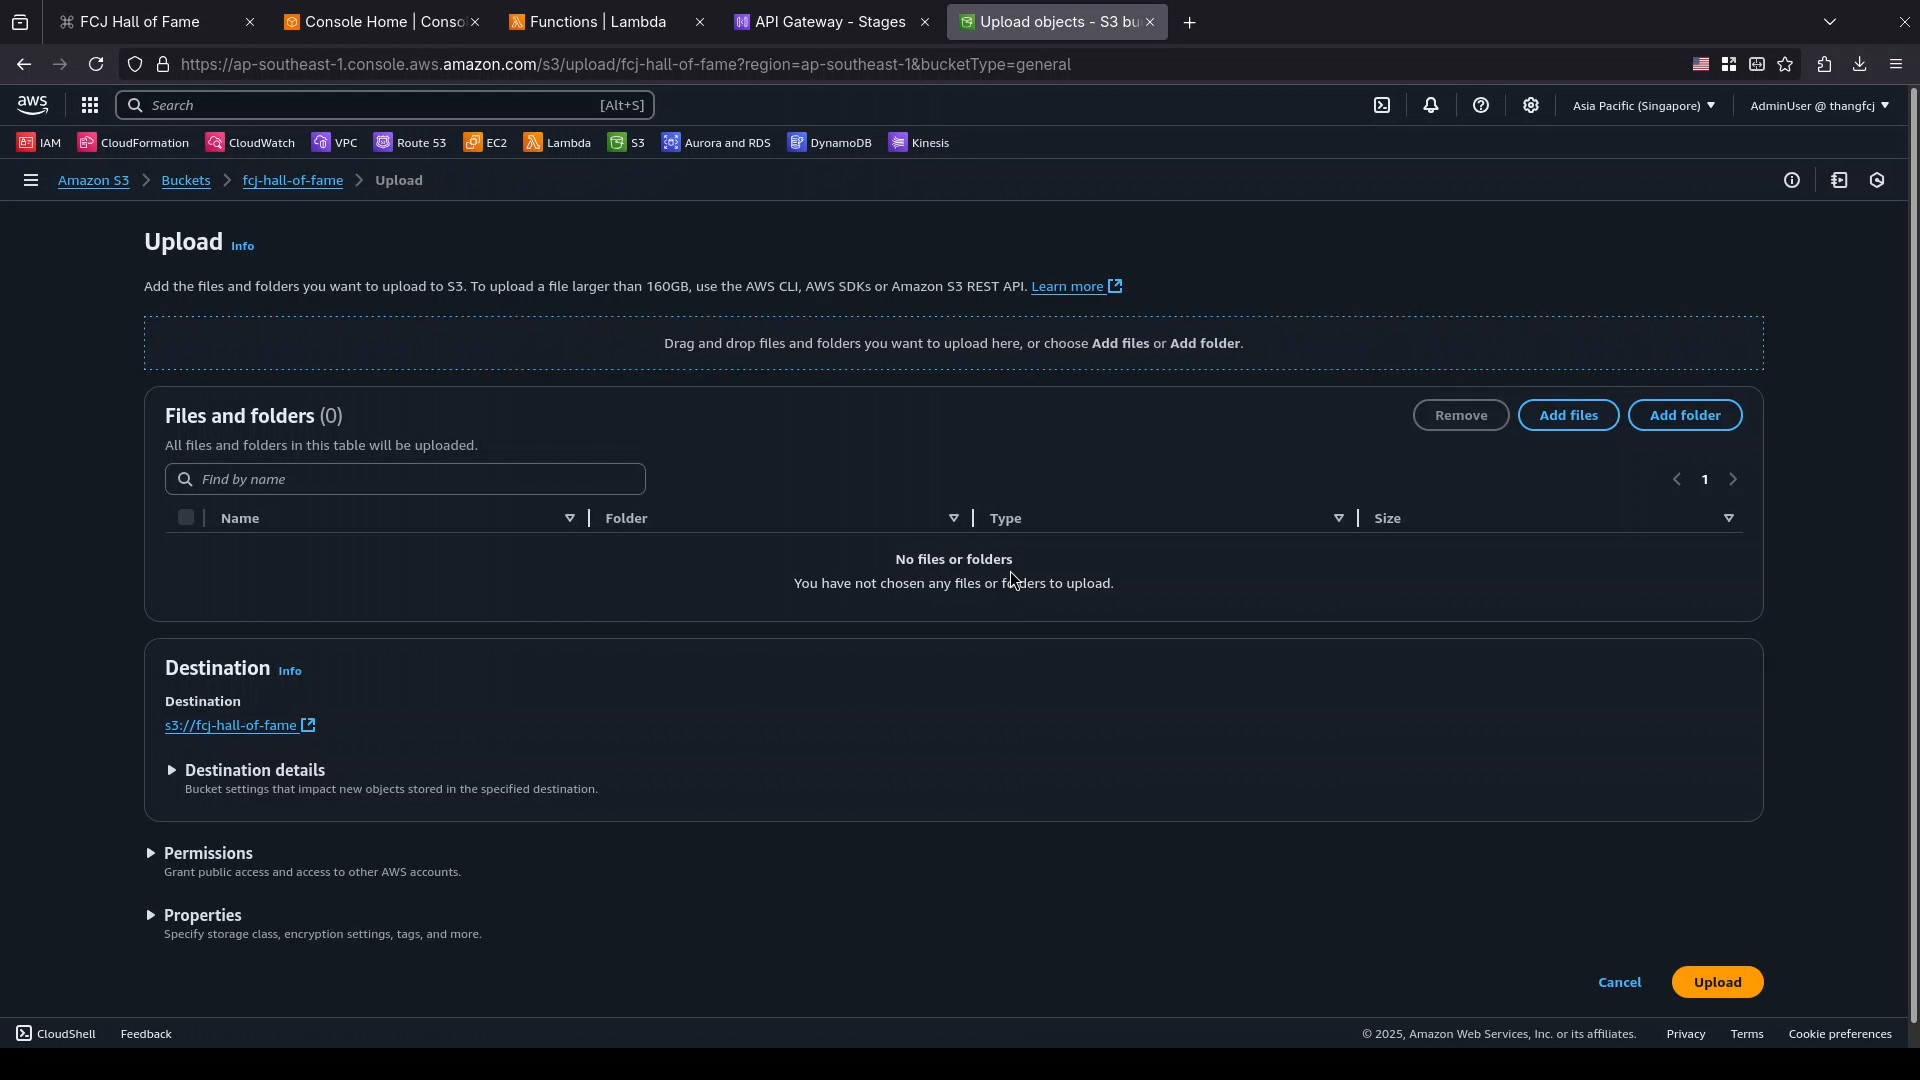Open CloudFormation from the favorites bar
1920x1080 pixels.
133,143
